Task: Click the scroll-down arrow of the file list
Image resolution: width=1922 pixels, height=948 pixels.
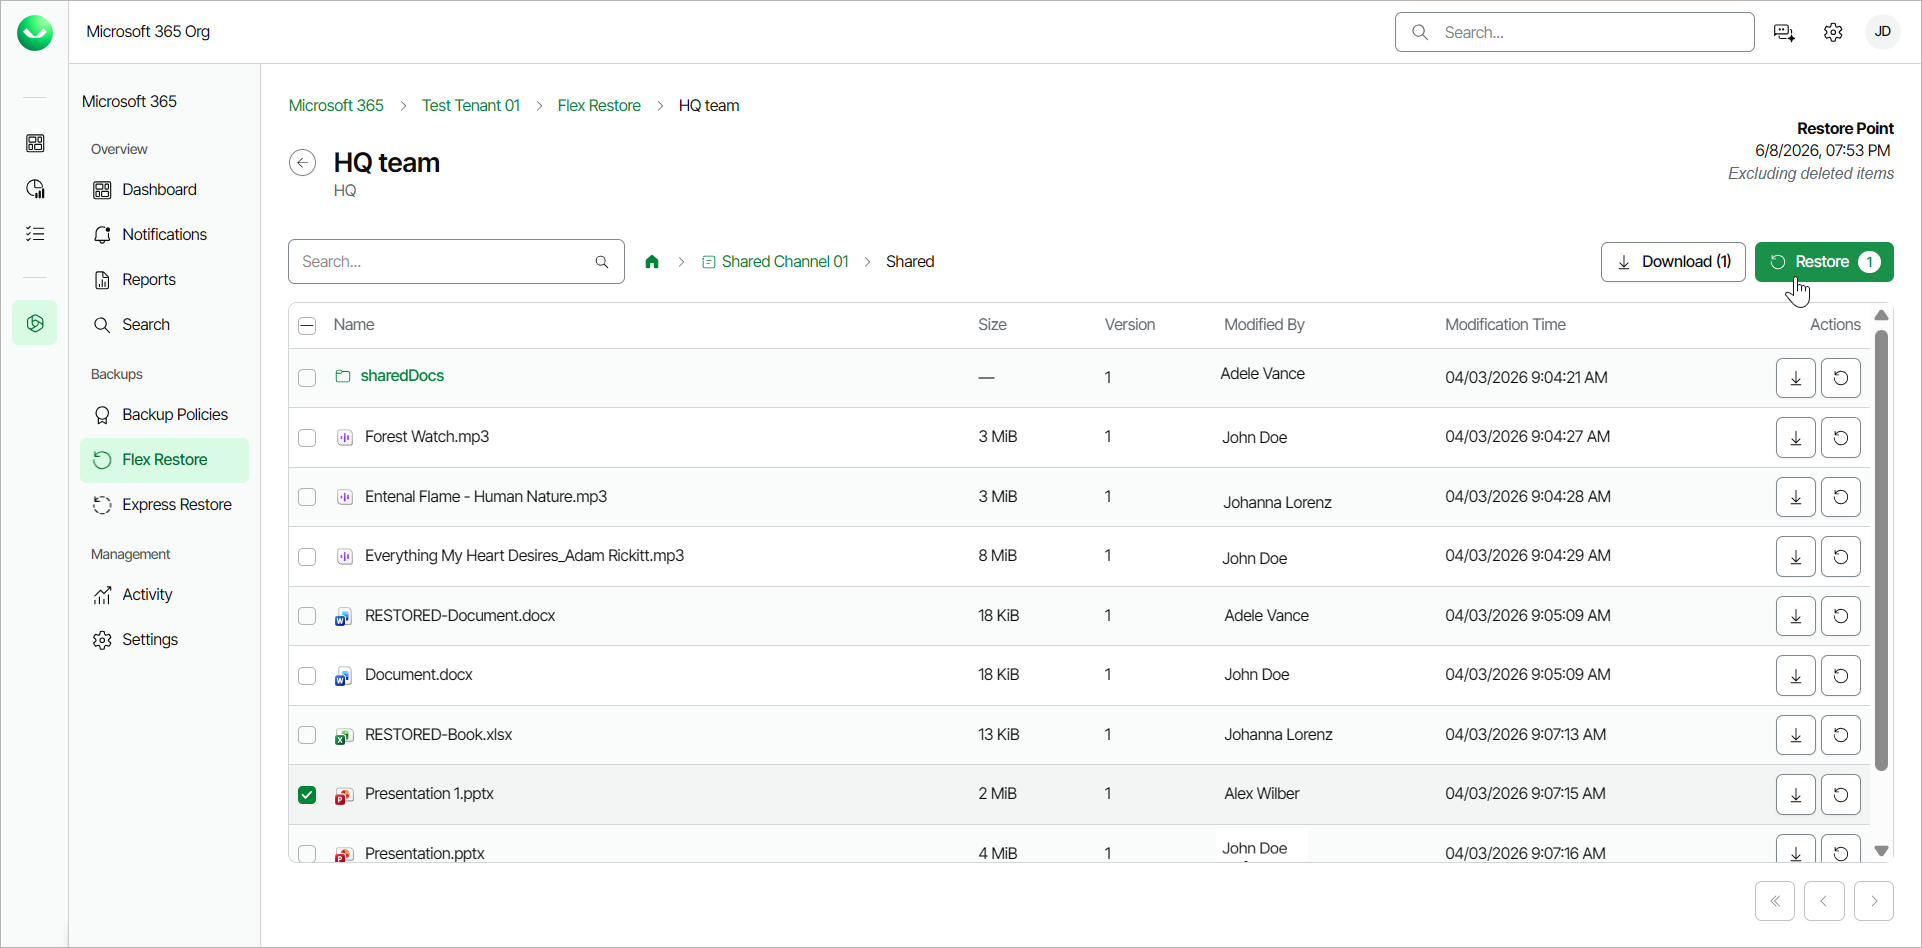Action: point(1881,851)
